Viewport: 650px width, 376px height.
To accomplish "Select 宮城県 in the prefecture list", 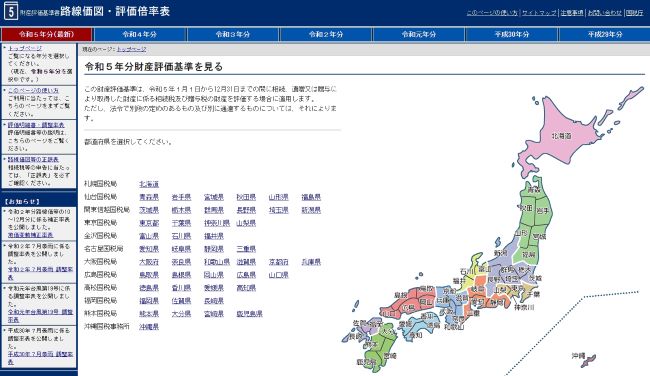I will pyautogui.click(x=214, y=197).
